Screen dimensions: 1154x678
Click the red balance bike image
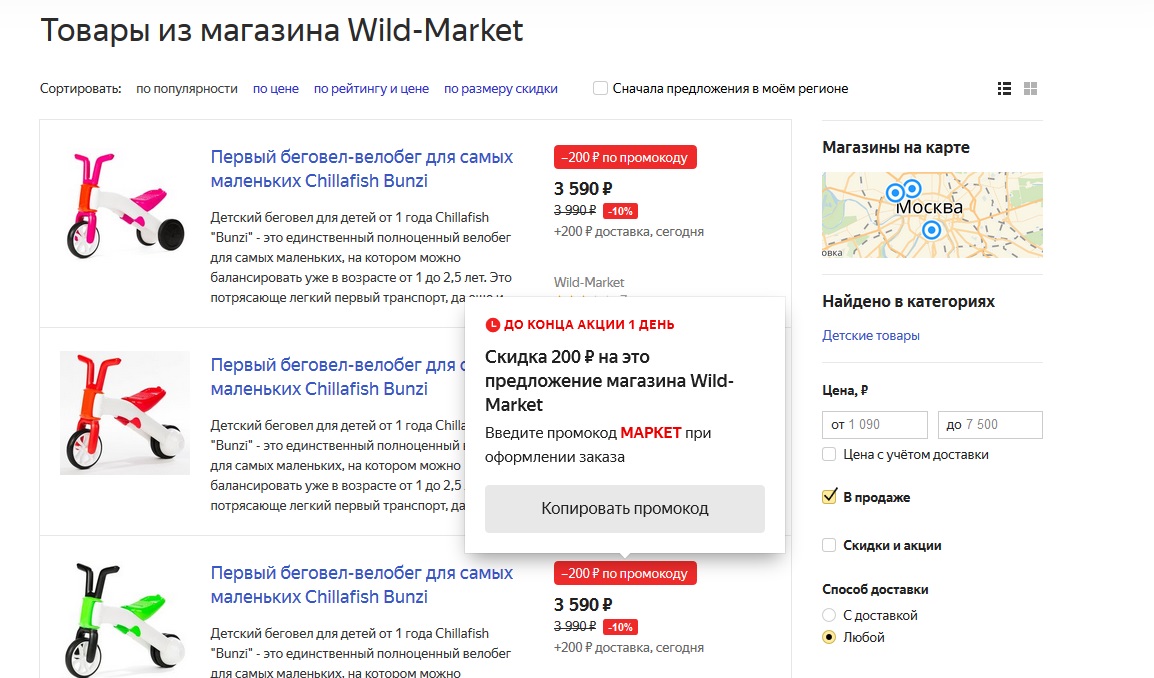[125, 413]
